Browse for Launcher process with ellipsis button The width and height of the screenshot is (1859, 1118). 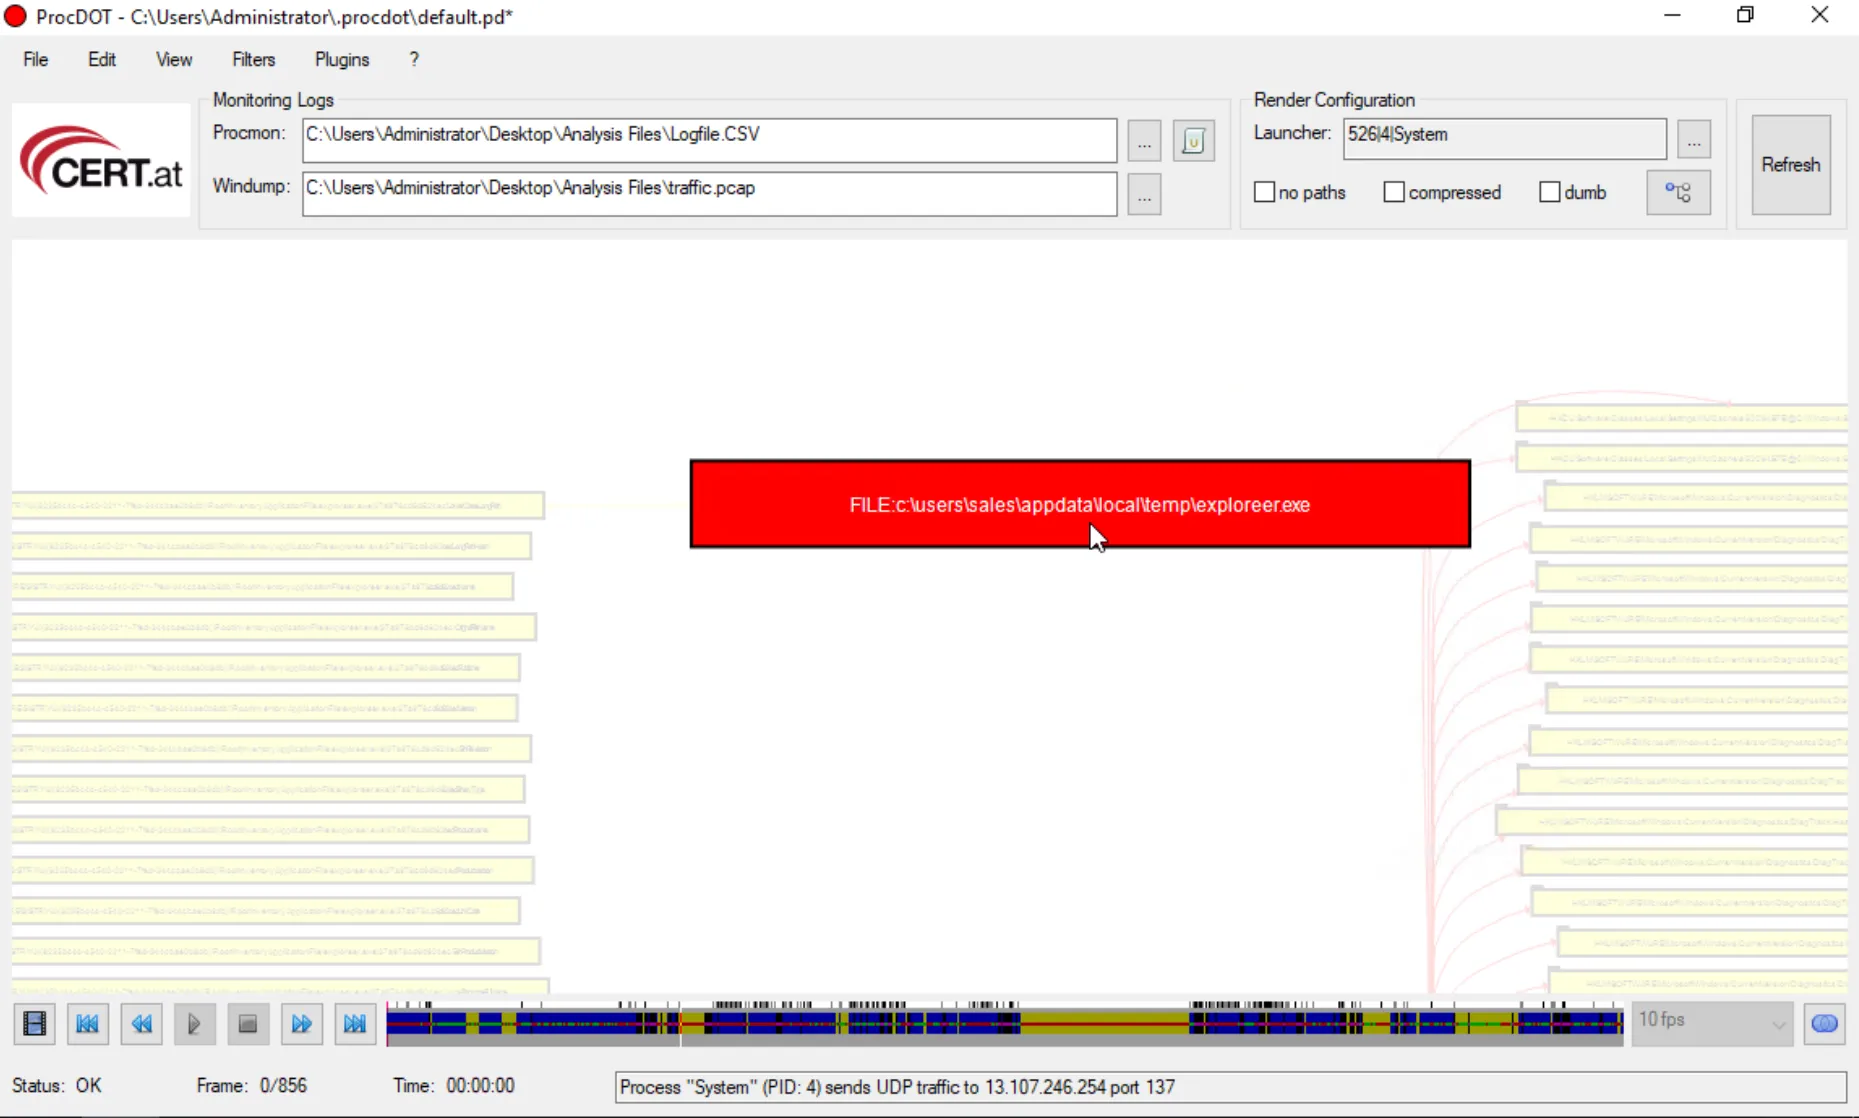click(1694, 140)
